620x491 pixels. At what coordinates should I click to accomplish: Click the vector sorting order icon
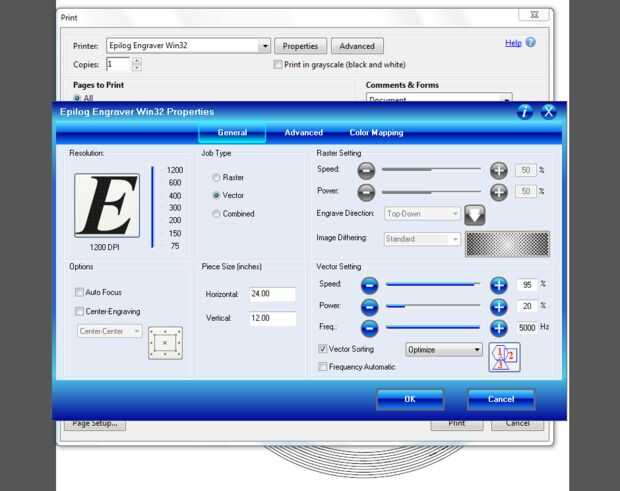tap(504, 357)
